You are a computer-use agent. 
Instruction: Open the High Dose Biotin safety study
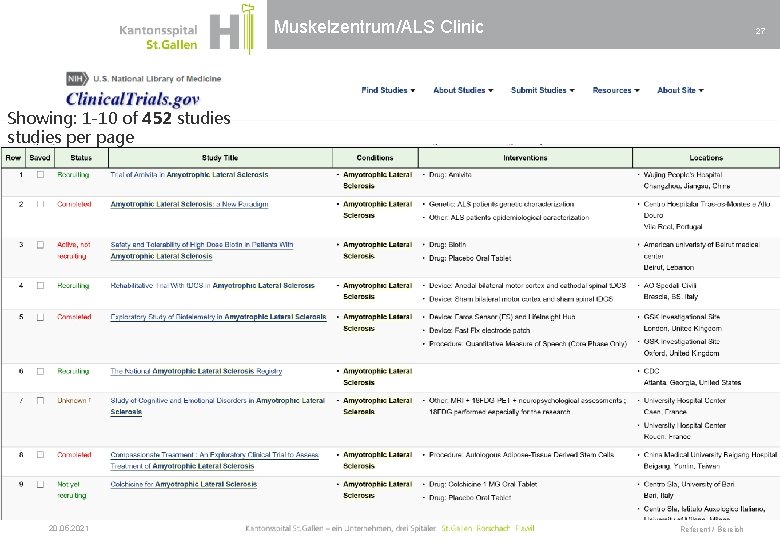click(x=202, y=250)
